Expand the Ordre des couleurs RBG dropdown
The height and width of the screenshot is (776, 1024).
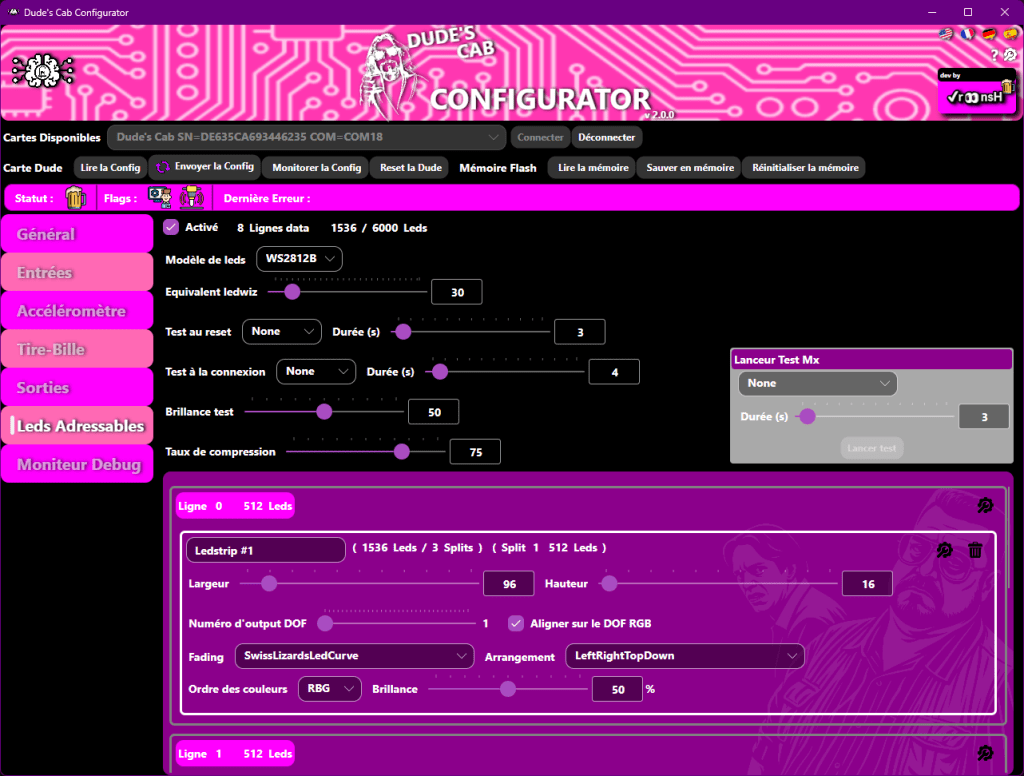[329, 689]
